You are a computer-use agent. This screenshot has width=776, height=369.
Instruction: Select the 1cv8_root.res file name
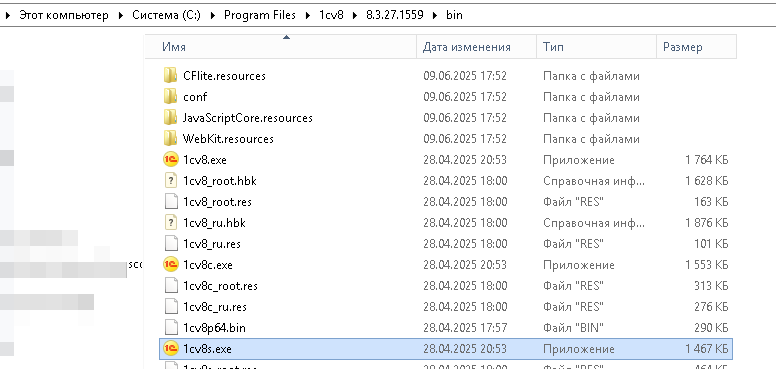(217, 202)
